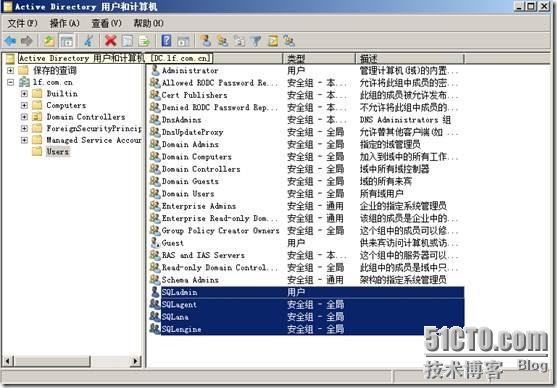Expand the Domain Controllers tree node
Viewport: 557px width, 388px height.
pyautogui.click(x=24, y=117)
